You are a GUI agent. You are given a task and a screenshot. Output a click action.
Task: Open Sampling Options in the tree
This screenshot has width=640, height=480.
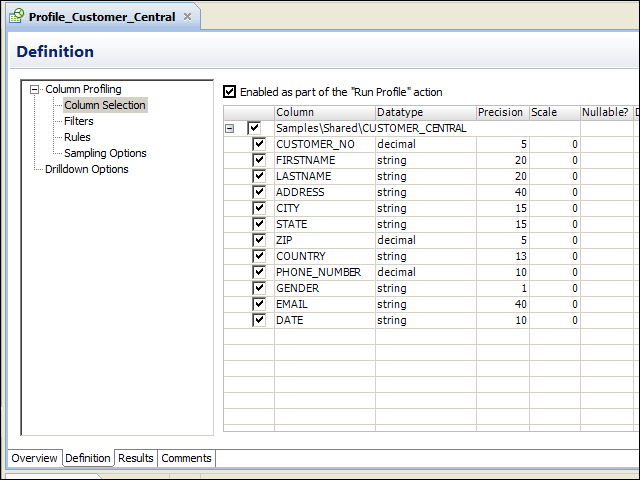105,153
